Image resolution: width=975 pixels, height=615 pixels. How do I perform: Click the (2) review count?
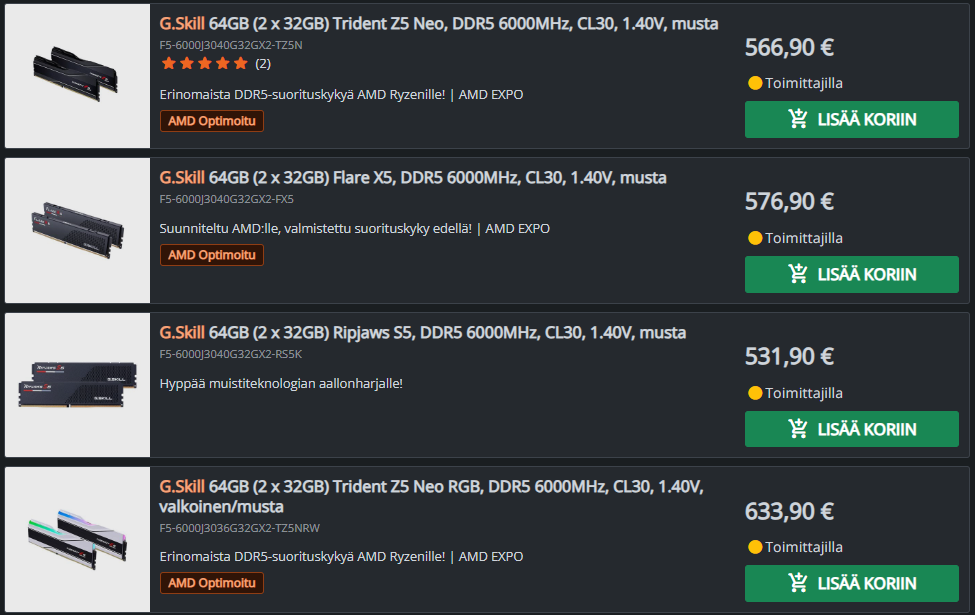[x=263, y=63]
